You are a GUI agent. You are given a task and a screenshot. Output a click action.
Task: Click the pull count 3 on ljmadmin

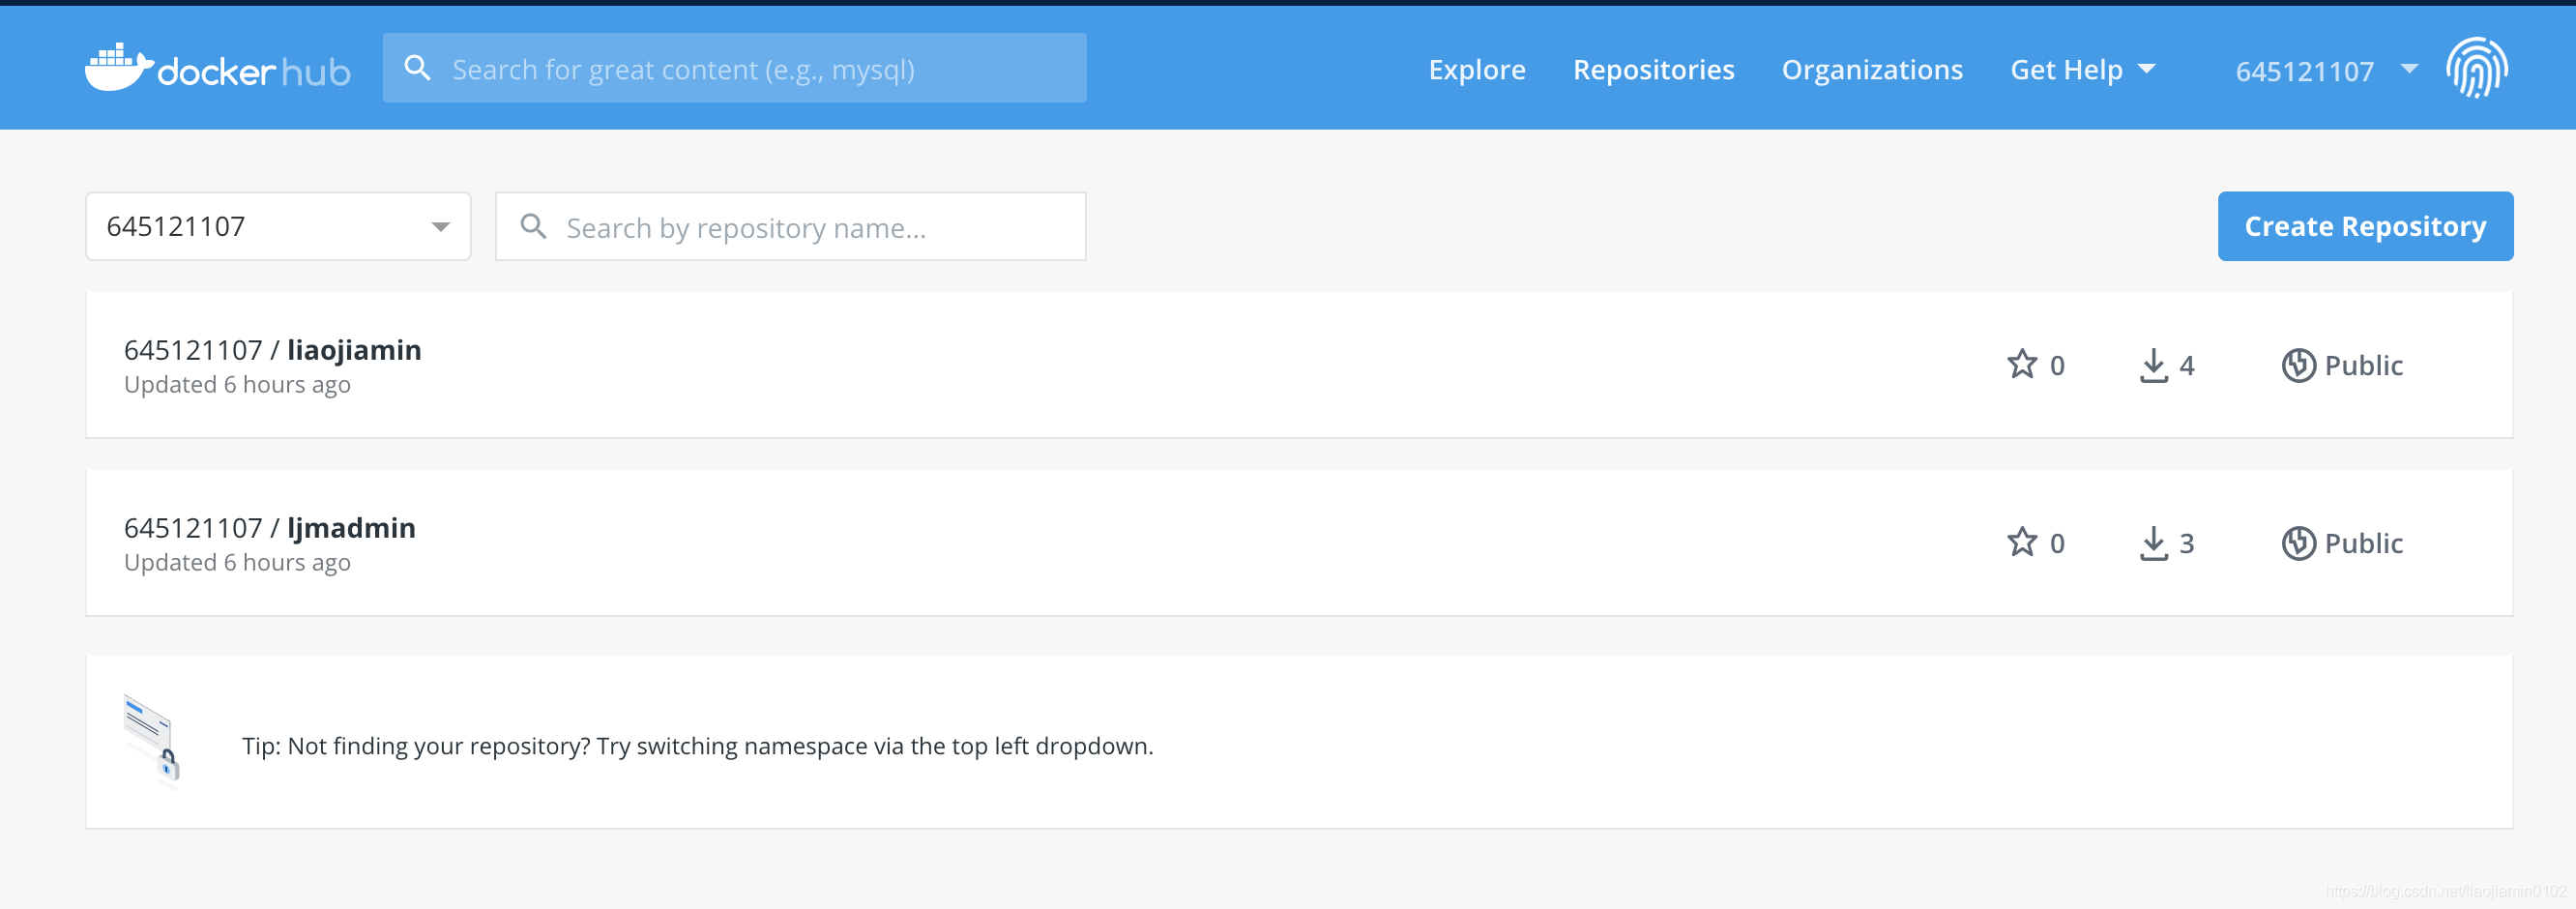[x=2186, y=544]
